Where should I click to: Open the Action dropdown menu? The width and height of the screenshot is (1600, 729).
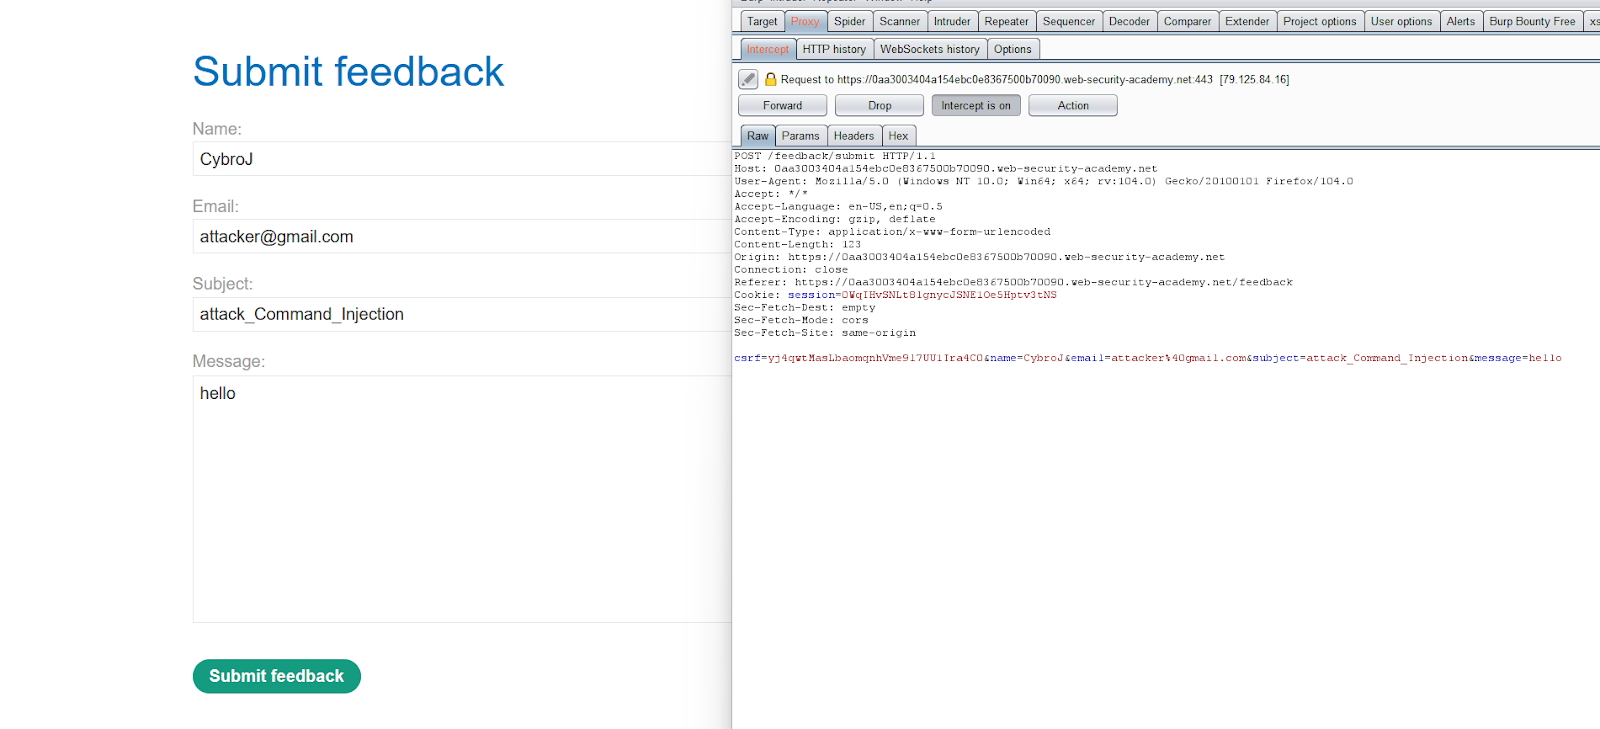coord(1072,106)
